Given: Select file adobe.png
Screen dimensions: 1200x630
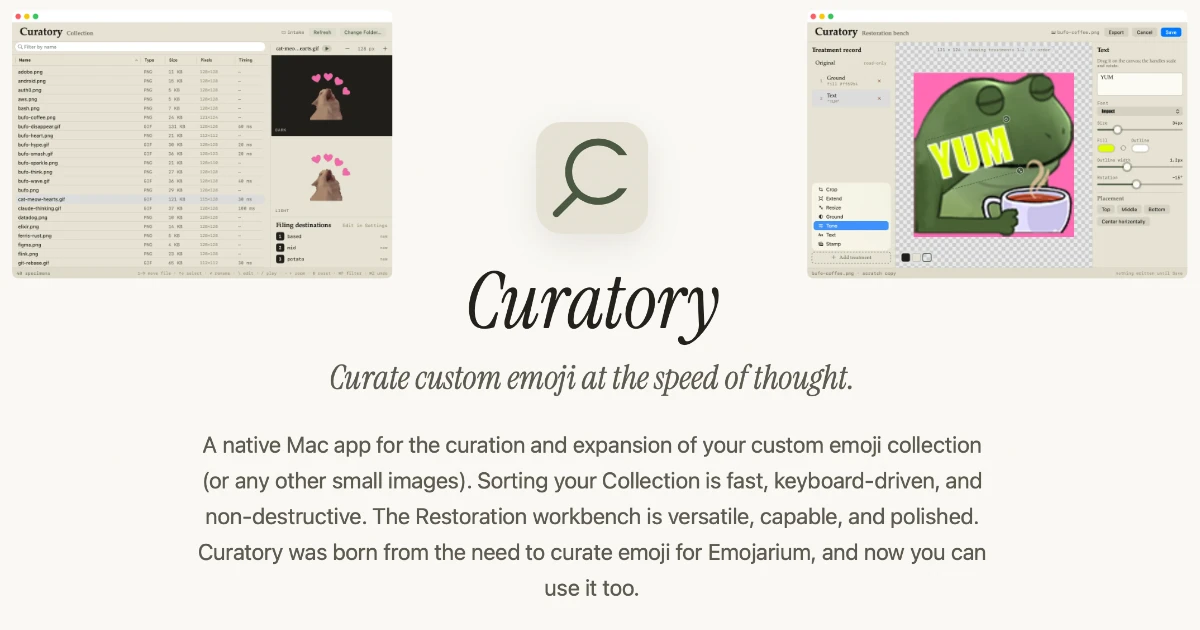Looking at the screenshot, I should [30, 72].
